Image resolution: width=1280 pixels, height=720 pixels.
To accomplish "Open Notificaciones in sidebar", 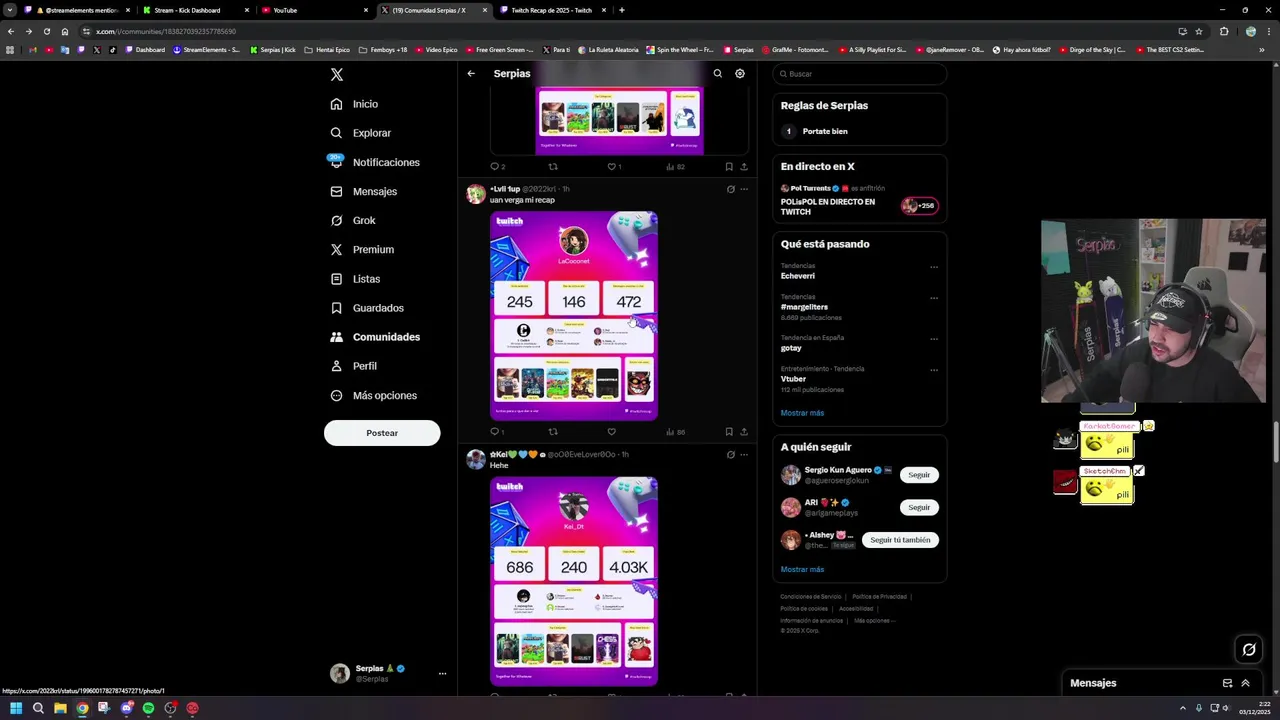I will coord(375,162).
